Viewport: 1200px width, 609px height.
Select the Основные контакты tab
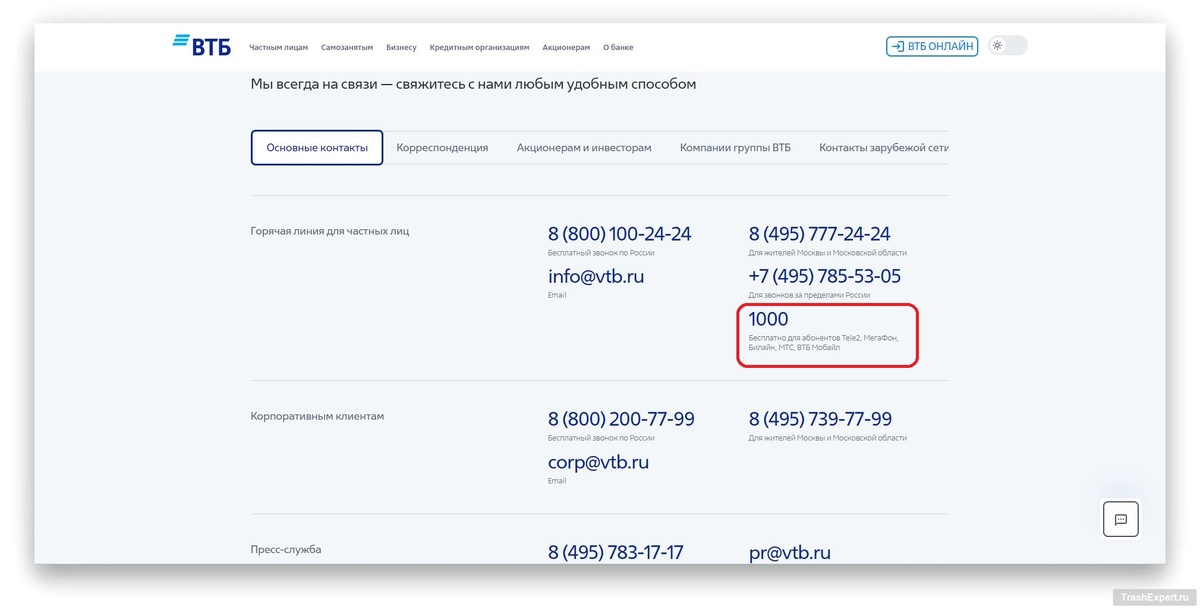click(316, 146)
